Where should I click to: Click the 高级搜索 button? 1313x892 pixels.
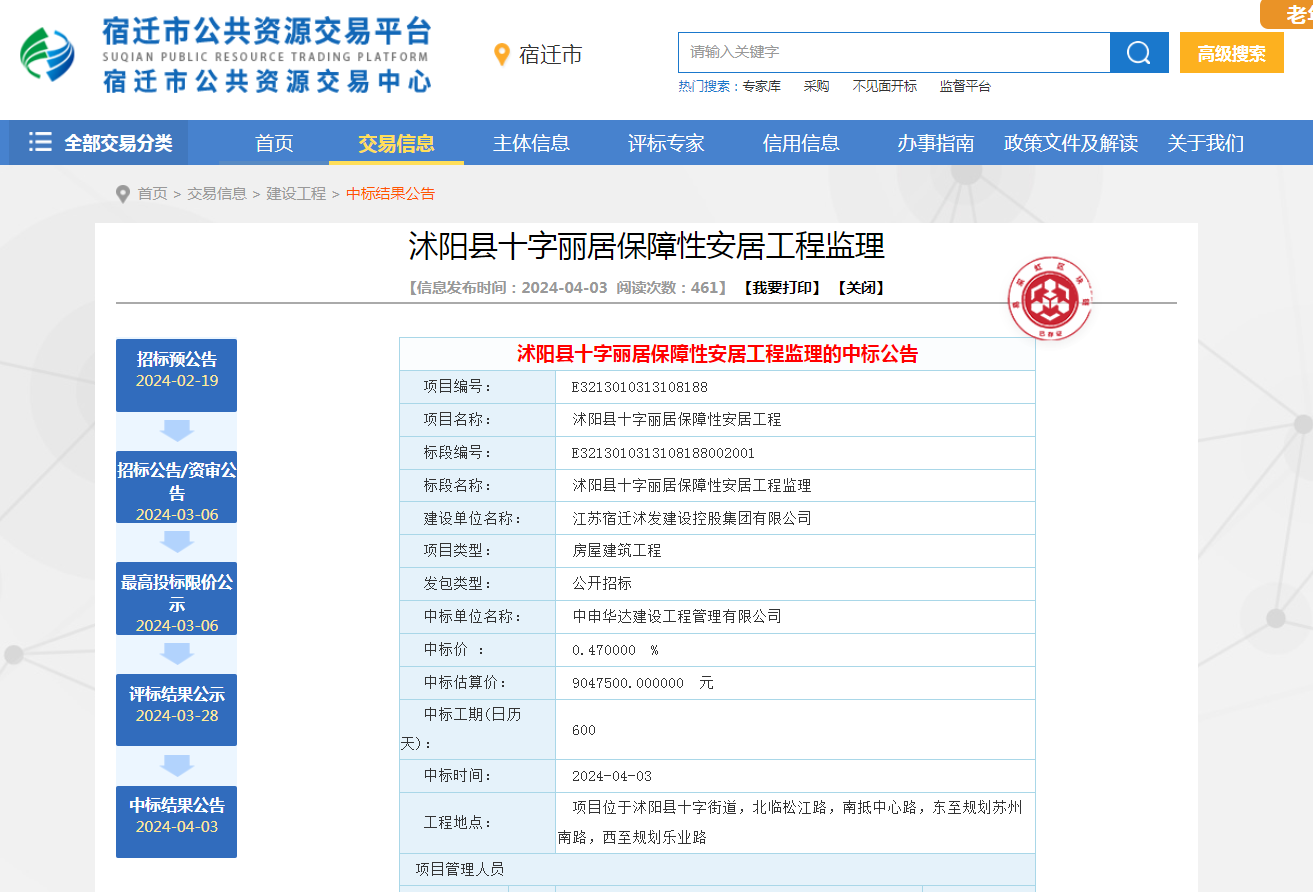pyautogui.click(x=1231, y=53)
